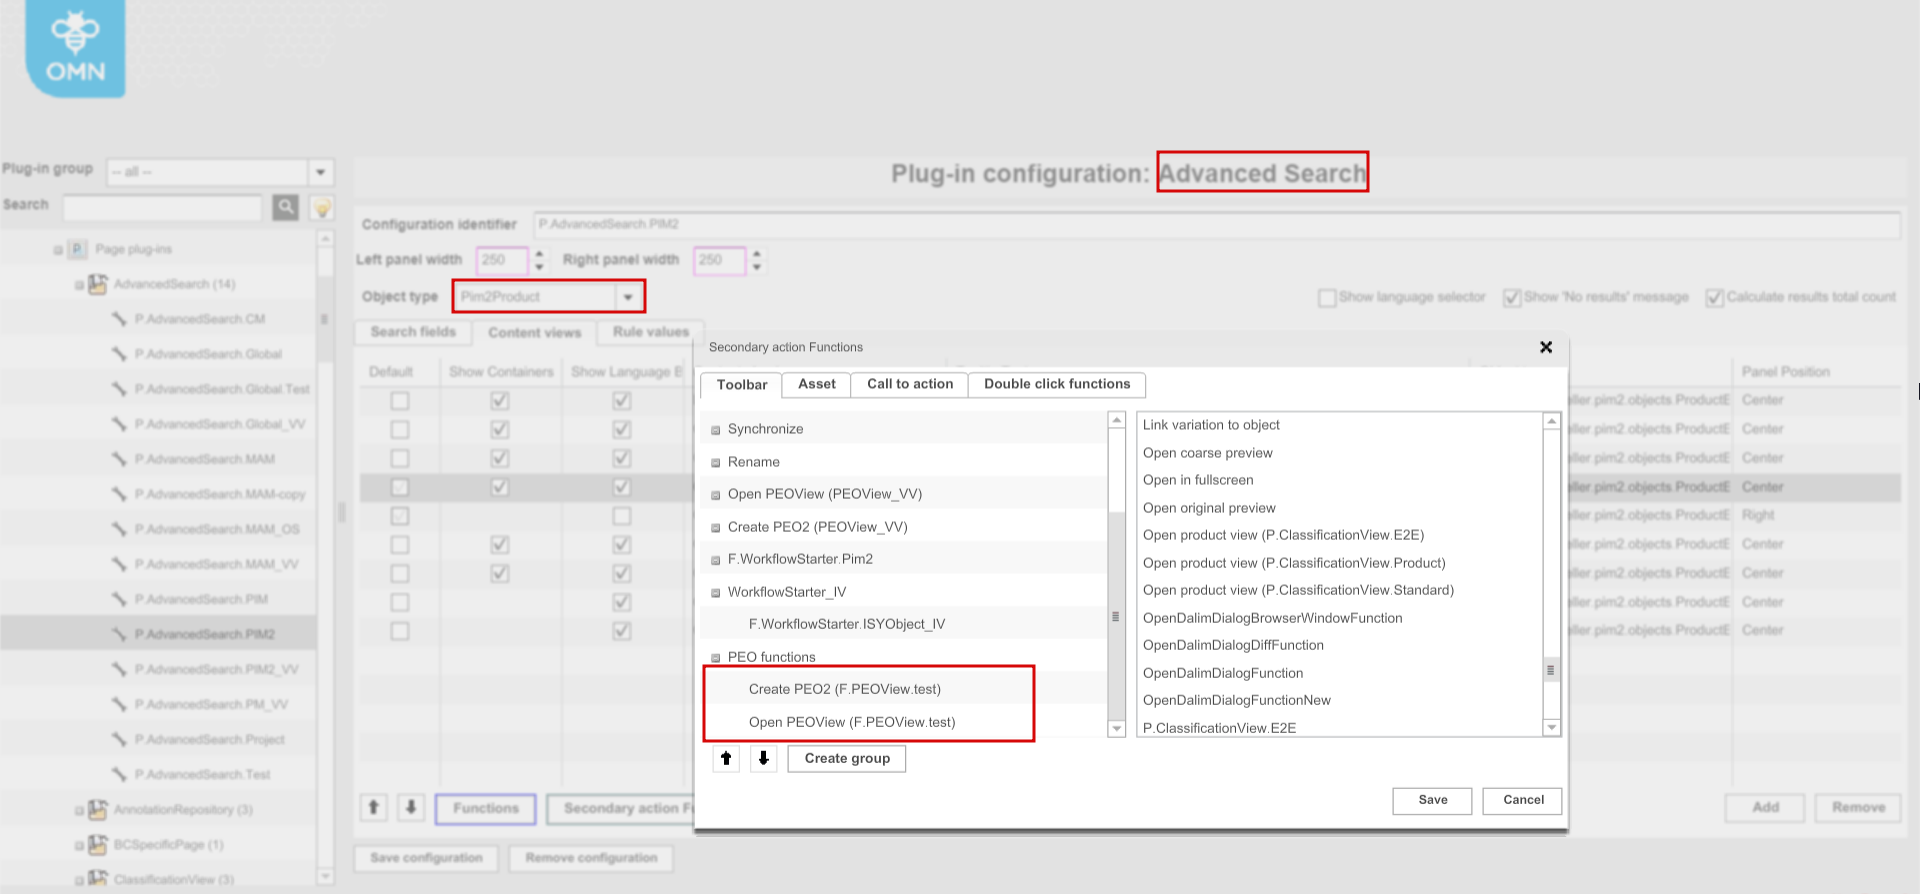This screenshot has width=1920, height=894.
Task: Click the Add button
Action: click(x=1765, y=807)
